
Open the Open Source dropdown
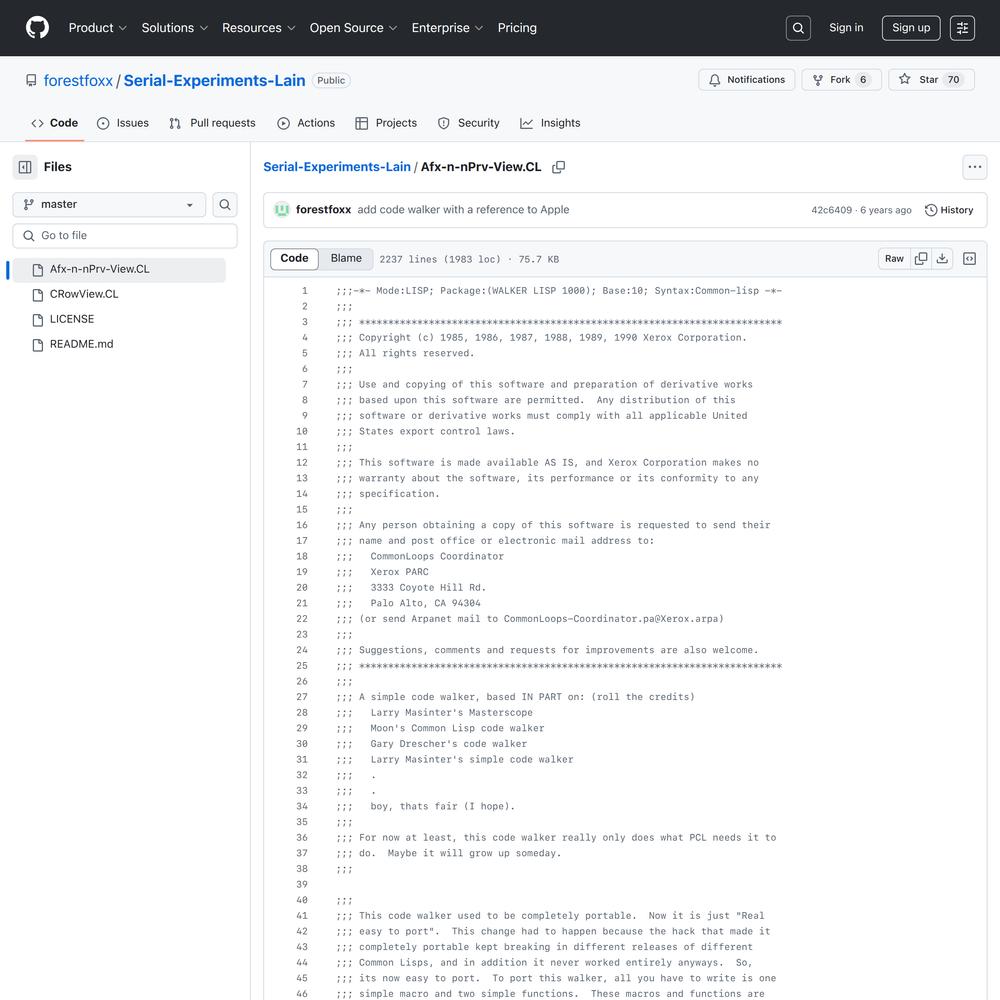[353, 28]
